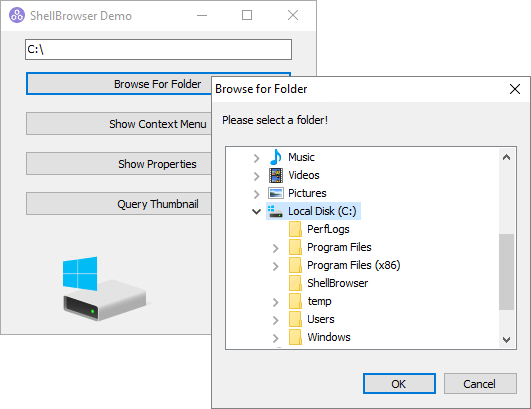The image size is (531, 409).
Task: Expand the temp folder node
Action: [x=276, y=302]
